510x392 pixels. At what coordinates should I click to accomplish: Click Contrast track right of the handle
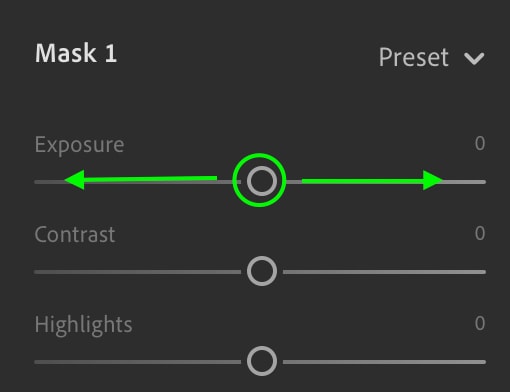pyautogui.click(x=384, y=272)
